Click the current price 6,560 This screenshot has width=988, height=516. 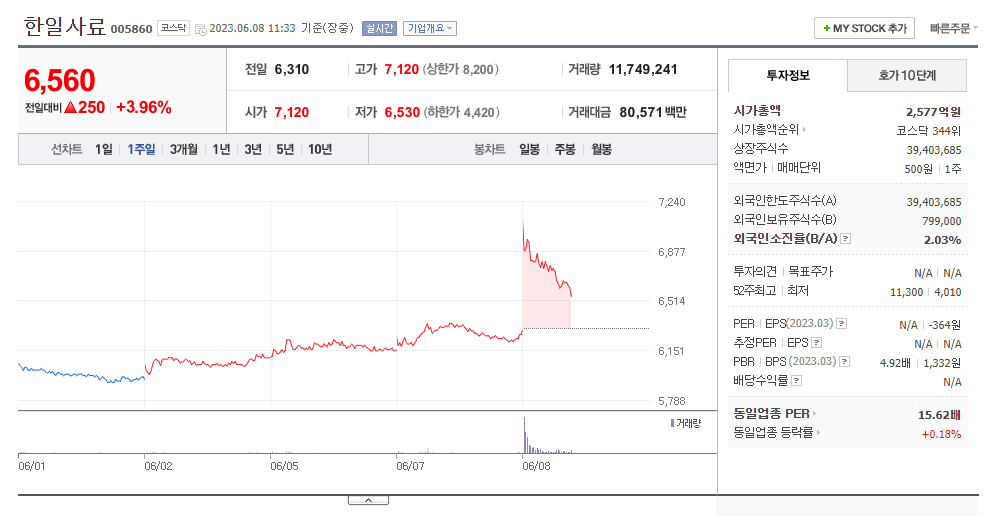point(60,80)
